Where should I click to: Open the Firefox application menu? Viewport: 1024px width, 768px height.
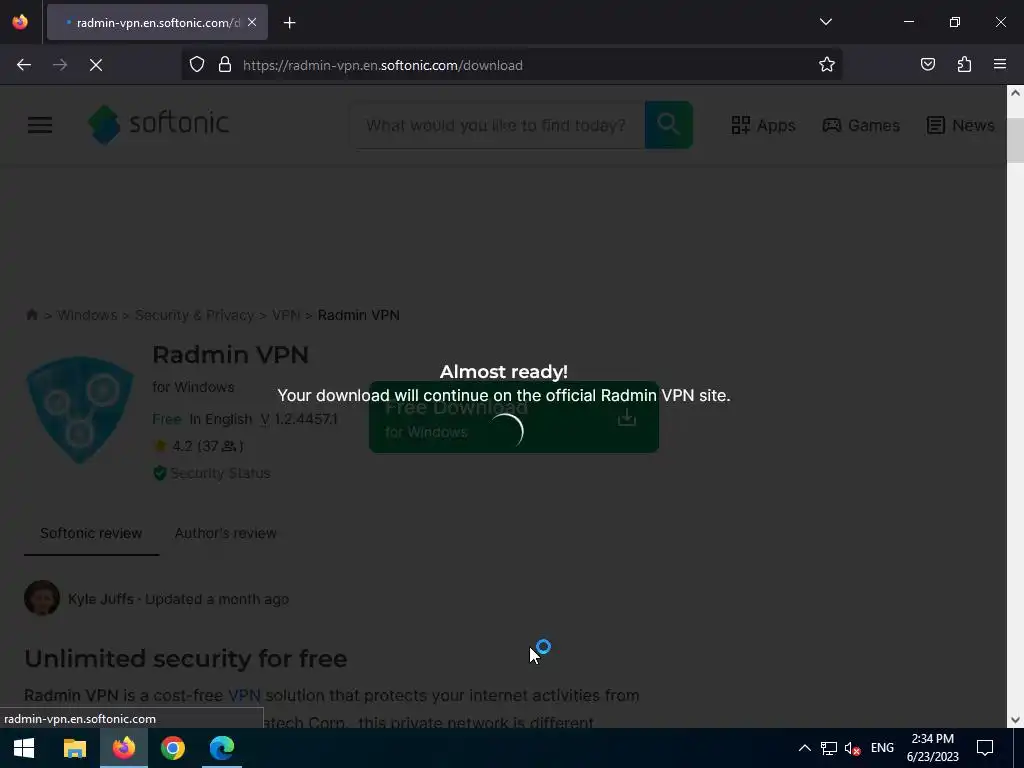coord(1000,65)
